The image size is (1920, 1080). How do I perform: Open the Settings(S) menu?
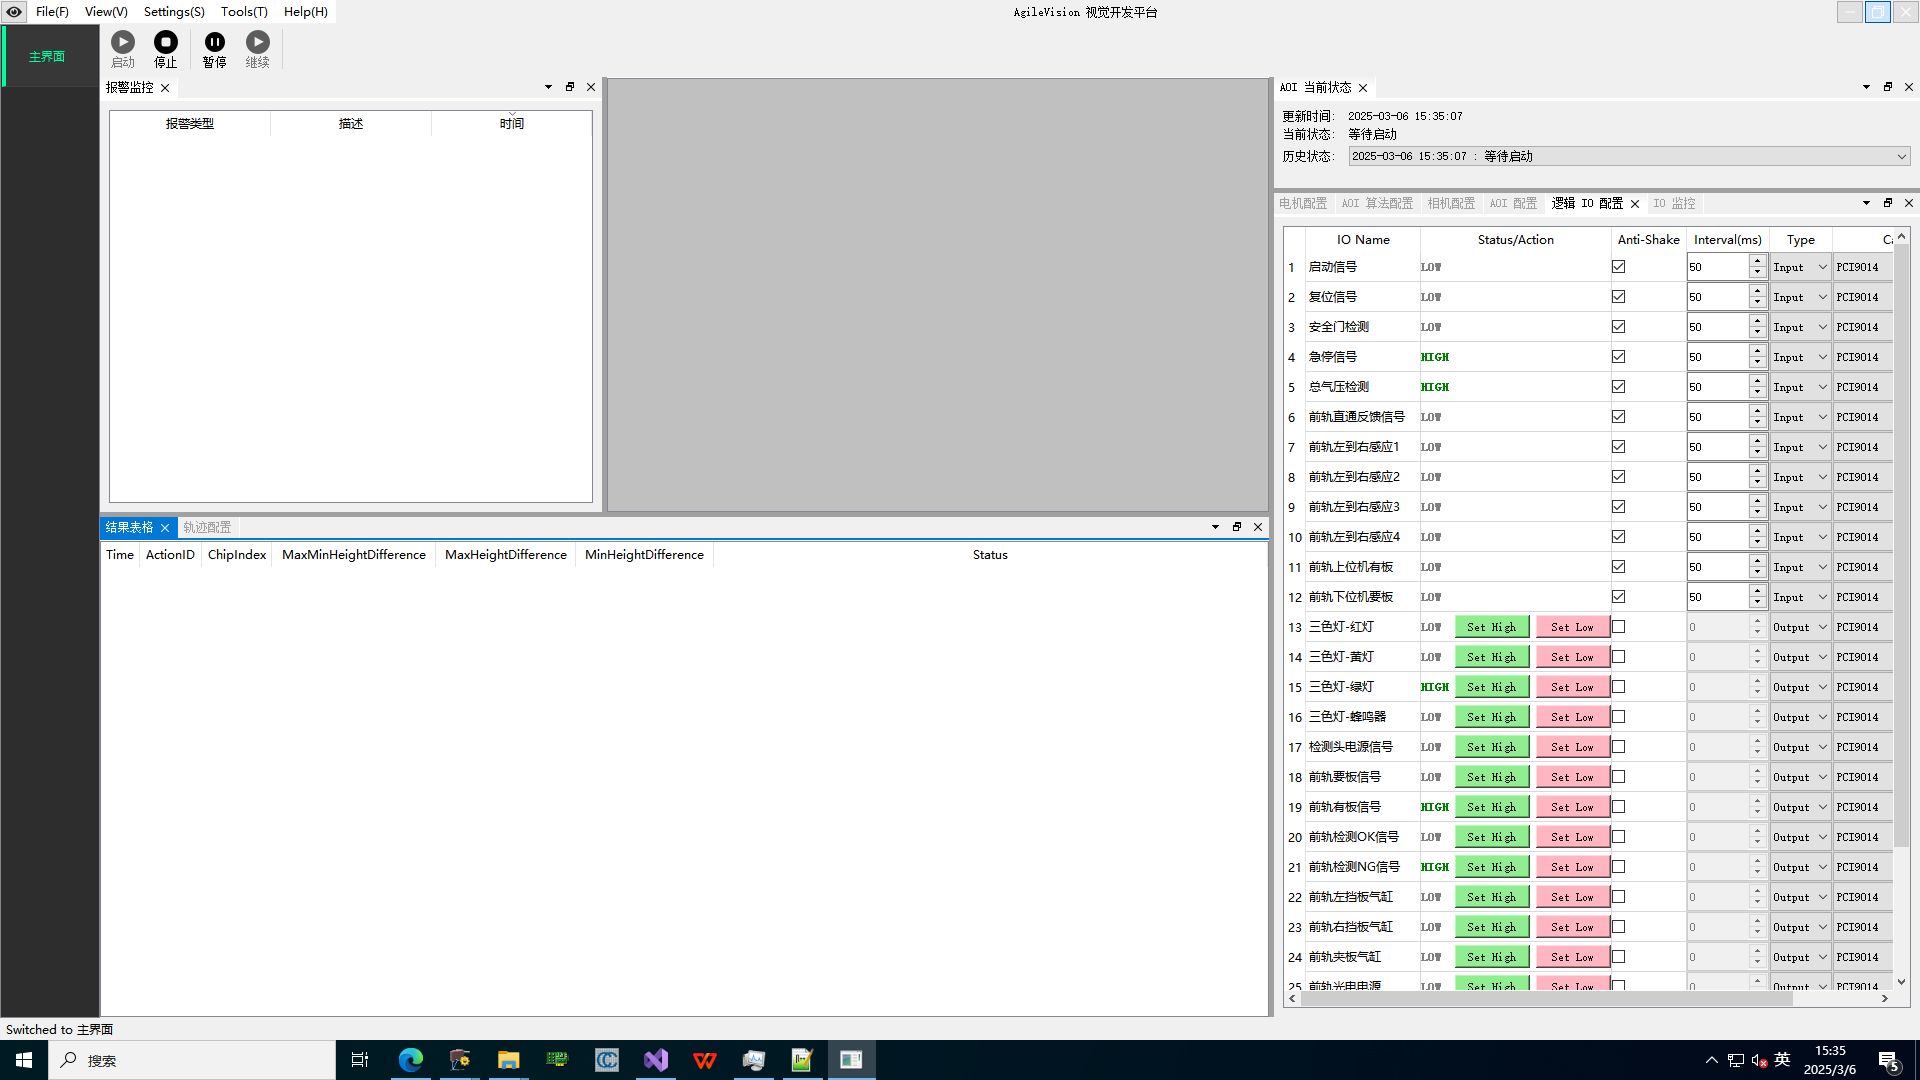pyautogui.click(x=174, y=12)
